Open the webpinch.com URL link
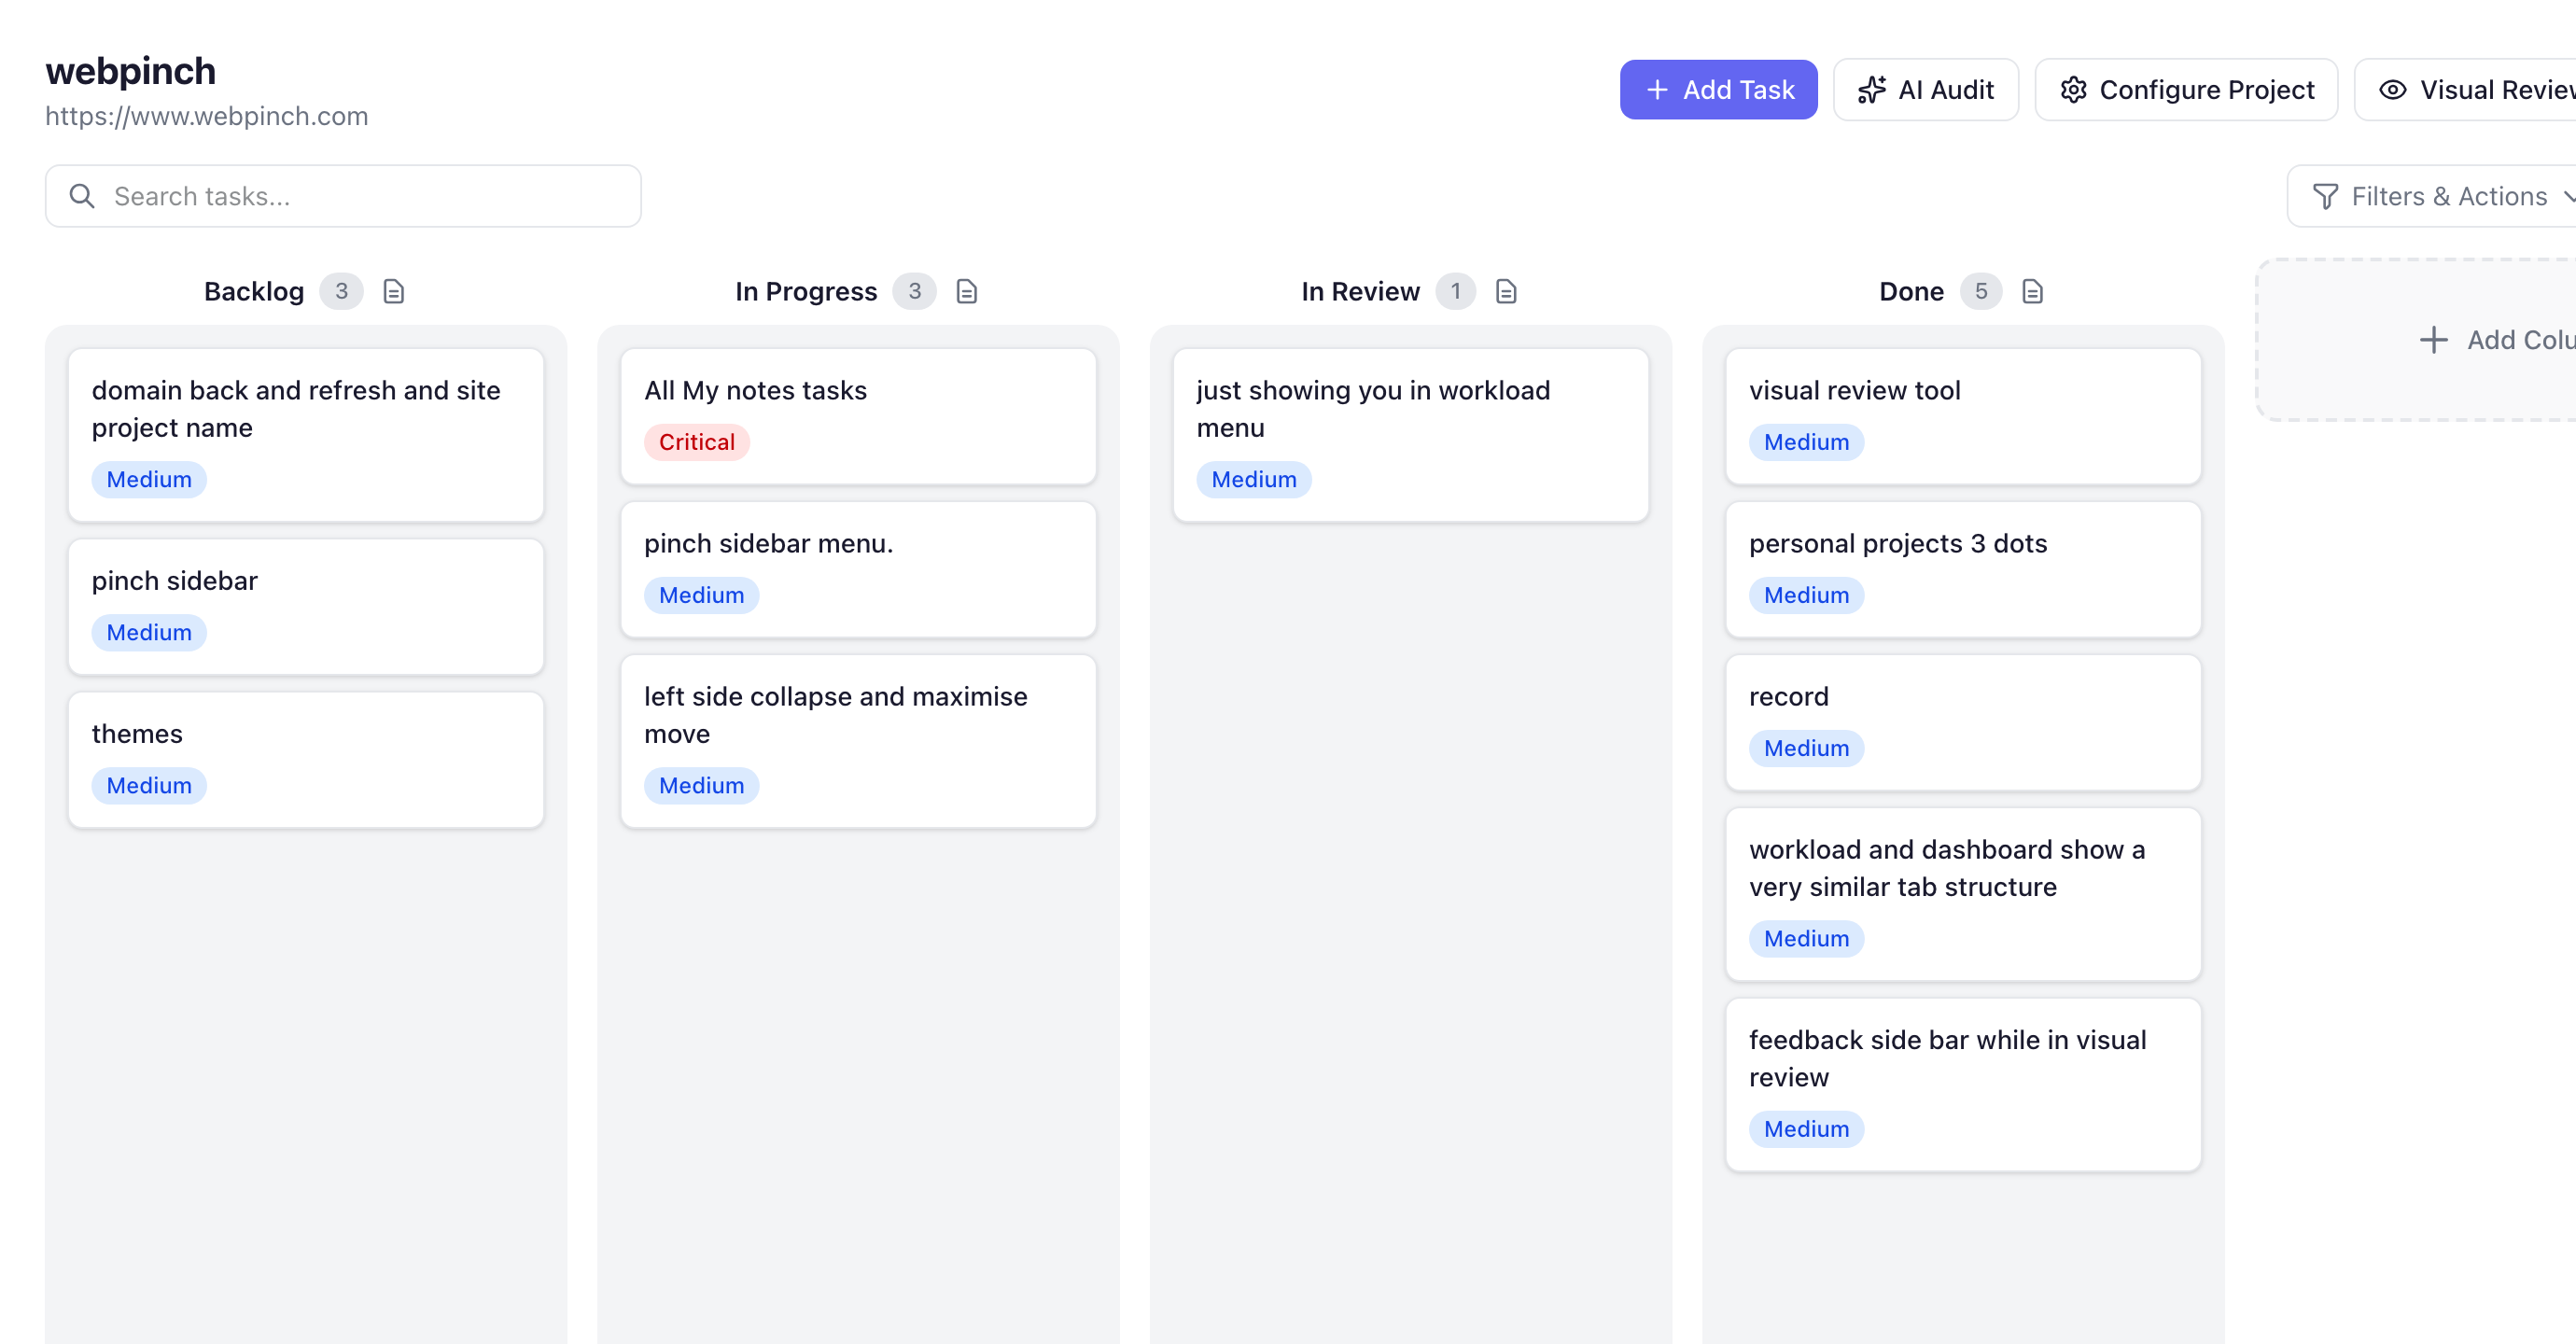The image size is (2576, 1344). (x=207, y=116)
